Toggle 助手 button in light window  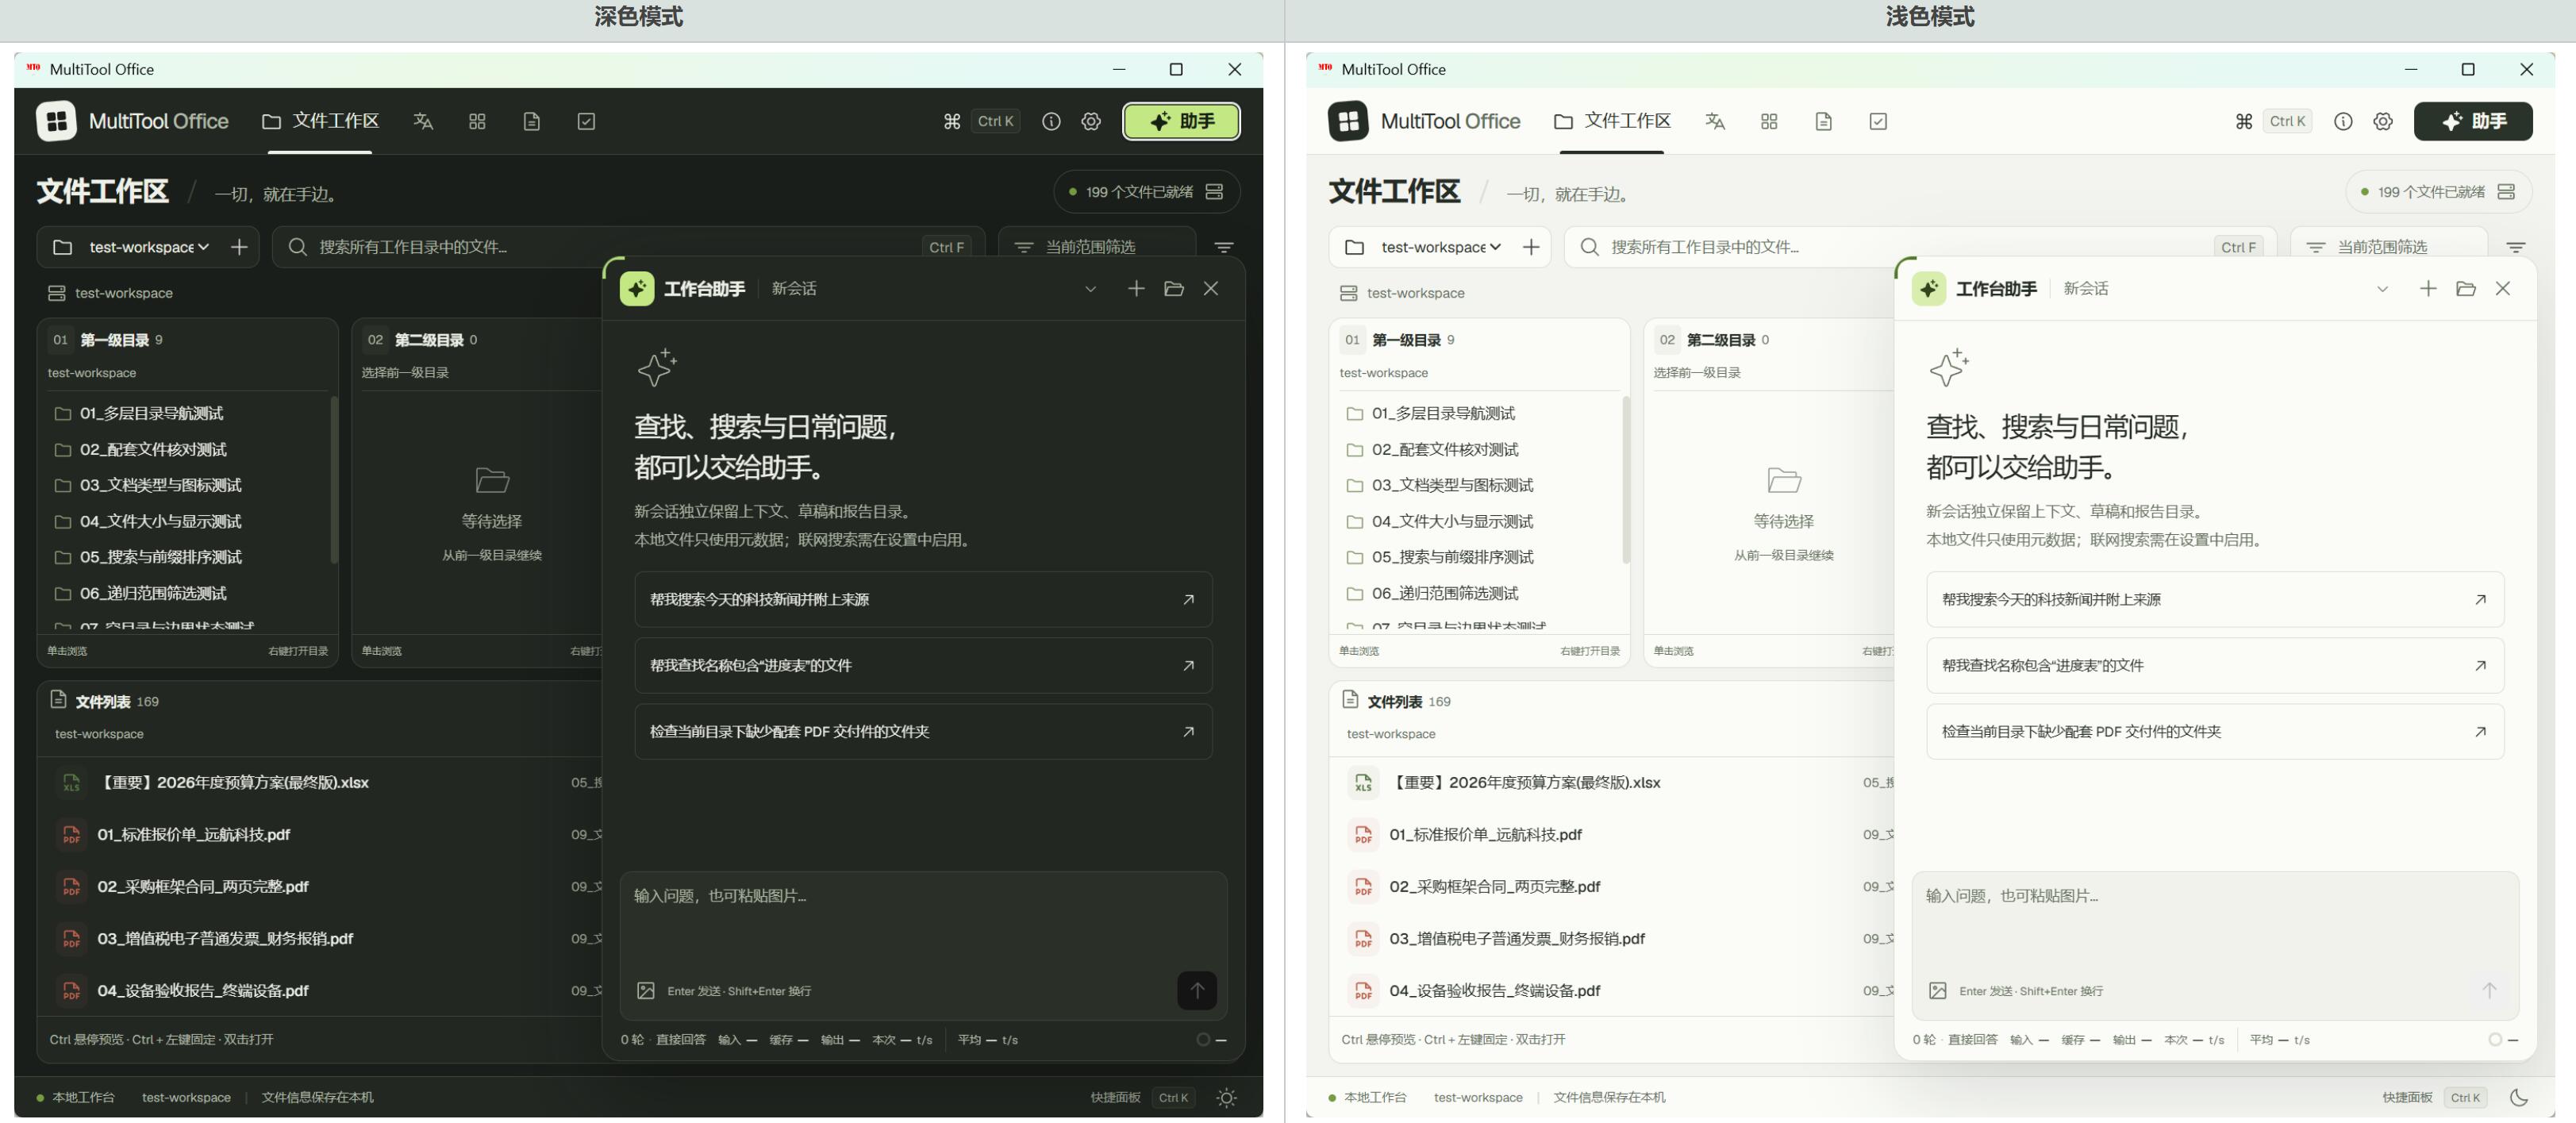2474,121
